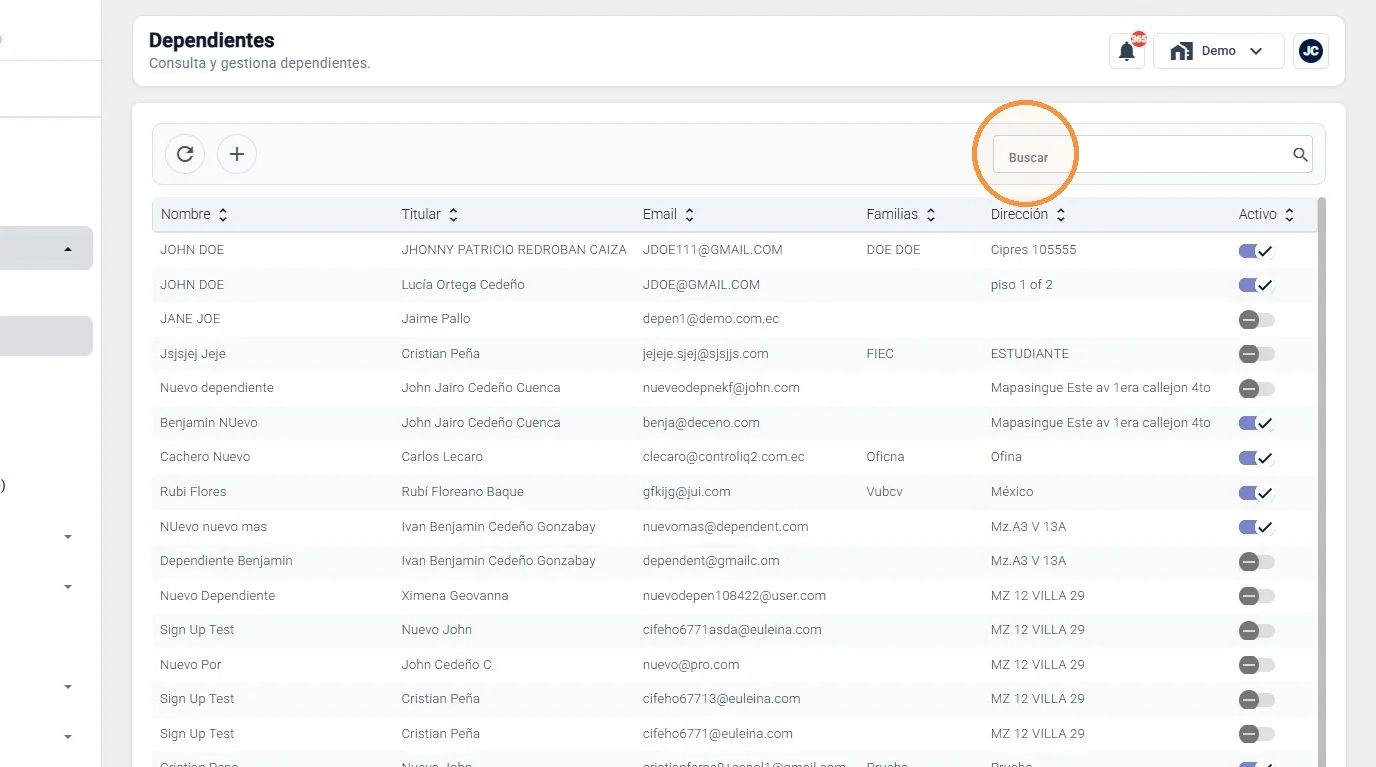Toggle Activo switch for JANE JOE
This screenshot has width=1376, height=767.
pyautogui.click(x=1256, y=320)
